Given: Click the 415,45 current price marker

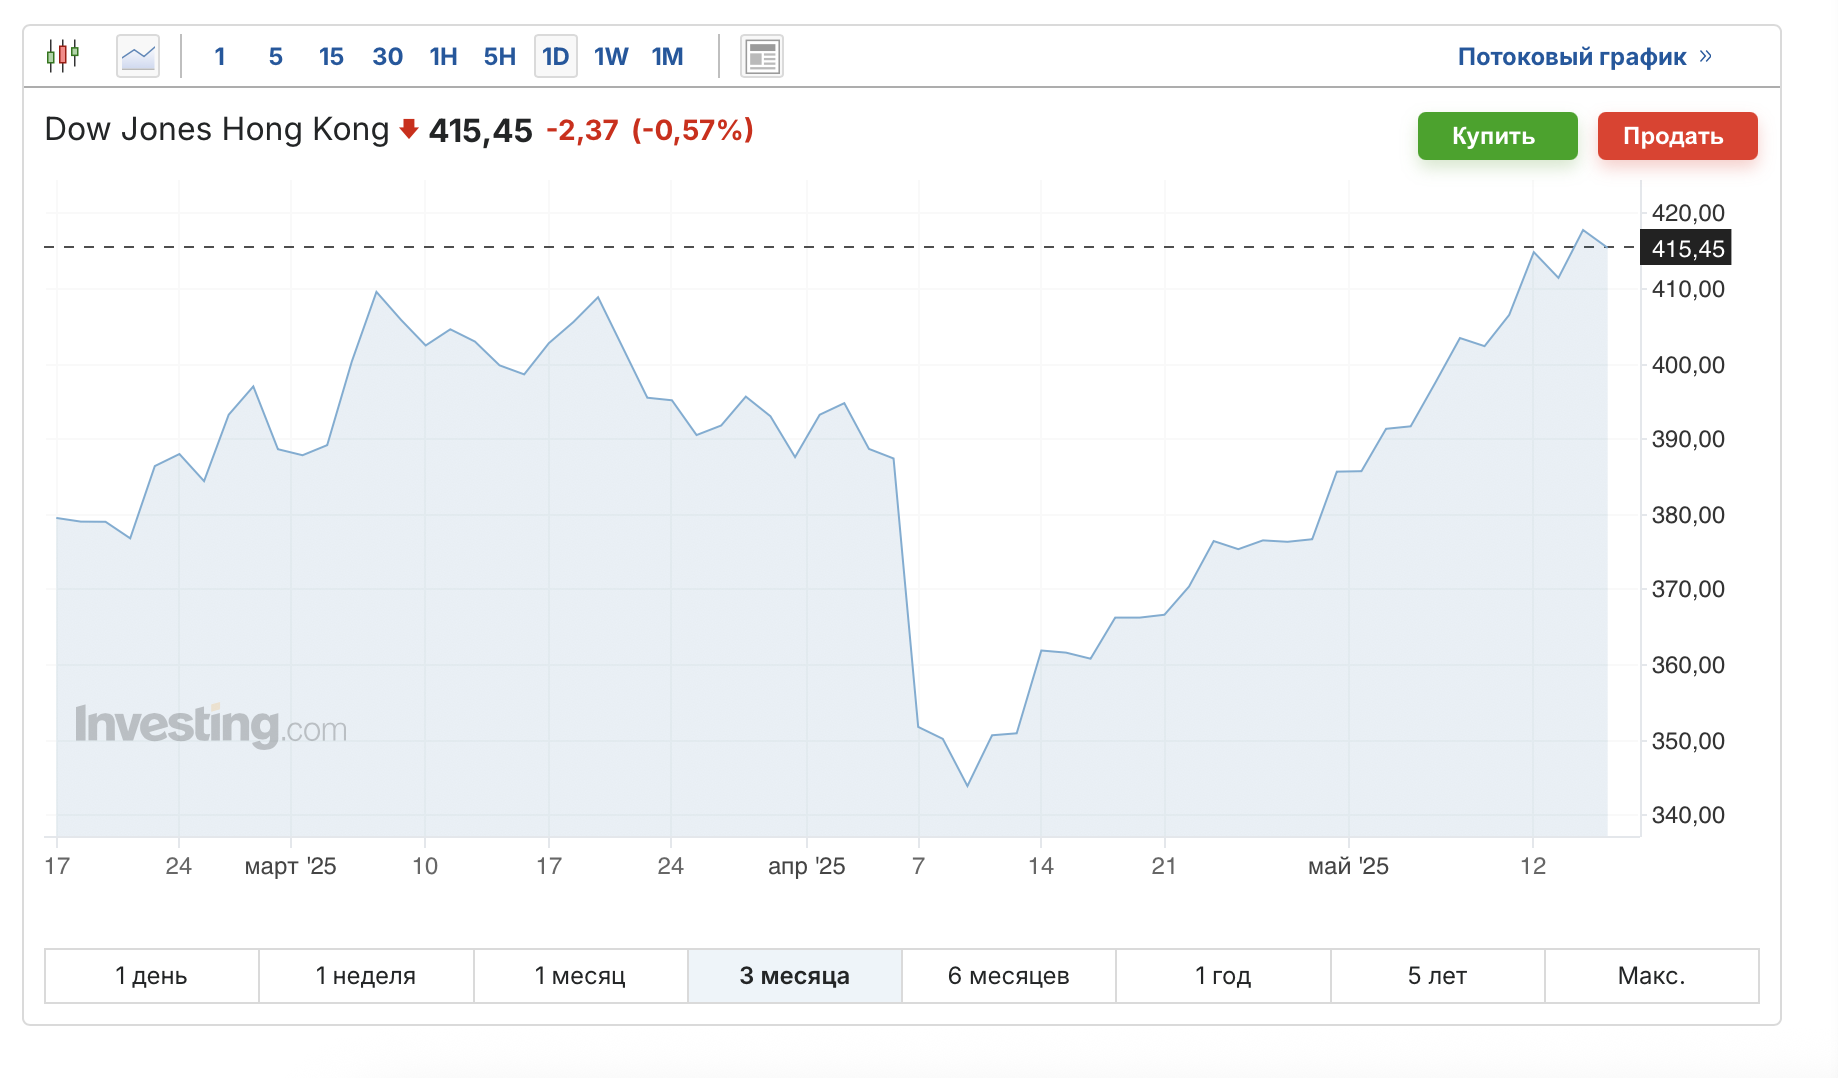Looking at the screenshot, I should click(x=1686, y=248).
